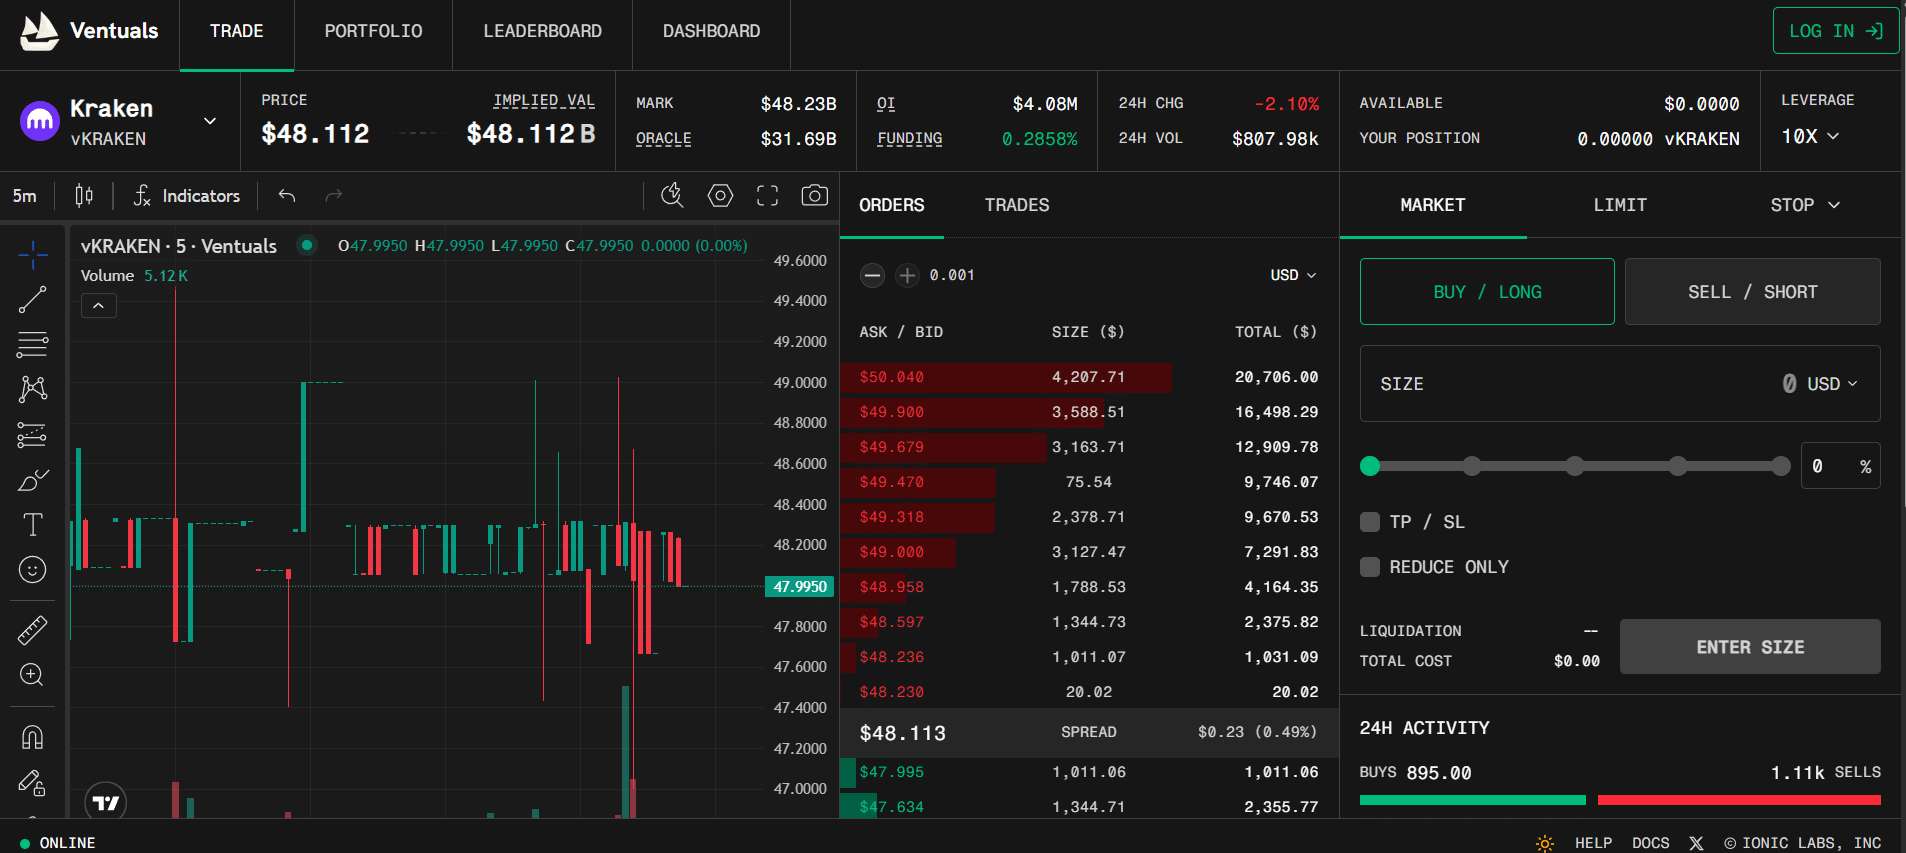
Task: Open the HELP link
Action: [1593, 843]
